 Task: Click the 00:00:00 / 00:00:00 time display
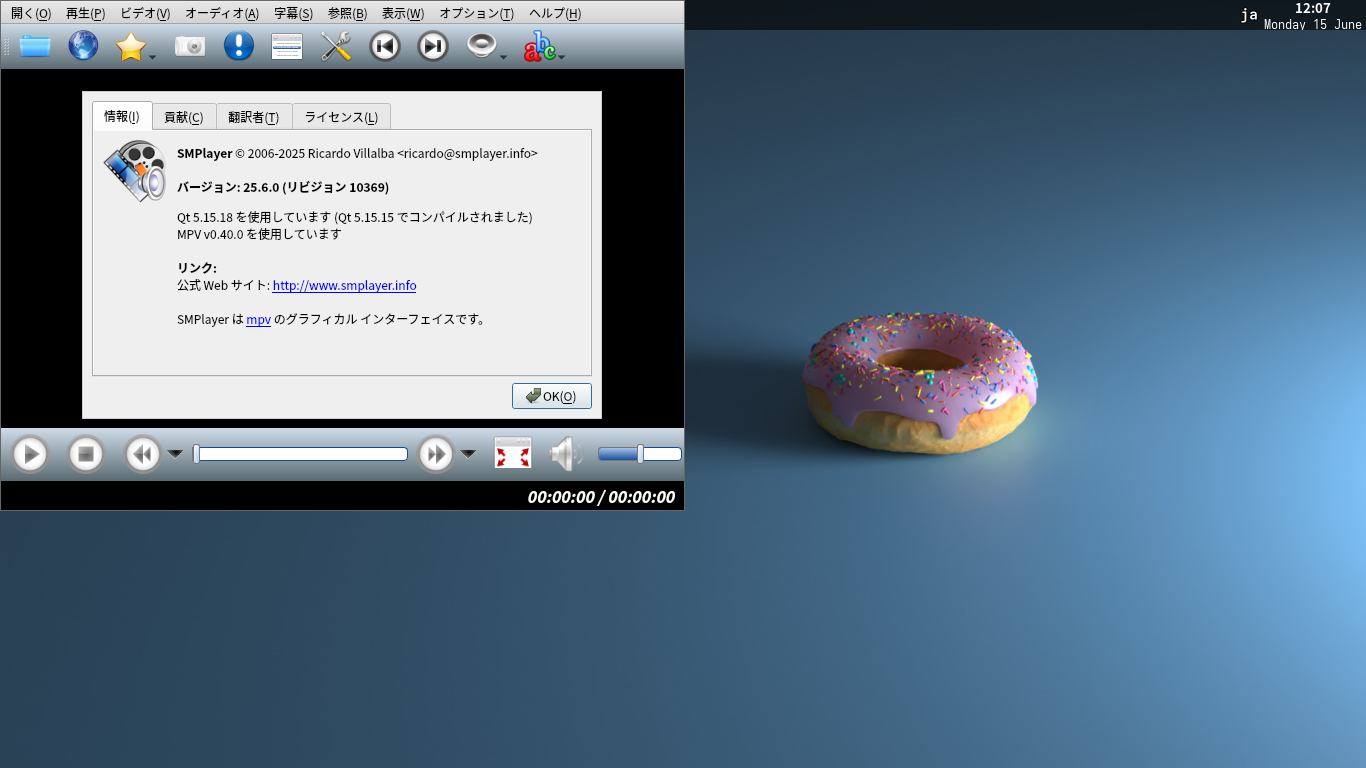point(601,497)
